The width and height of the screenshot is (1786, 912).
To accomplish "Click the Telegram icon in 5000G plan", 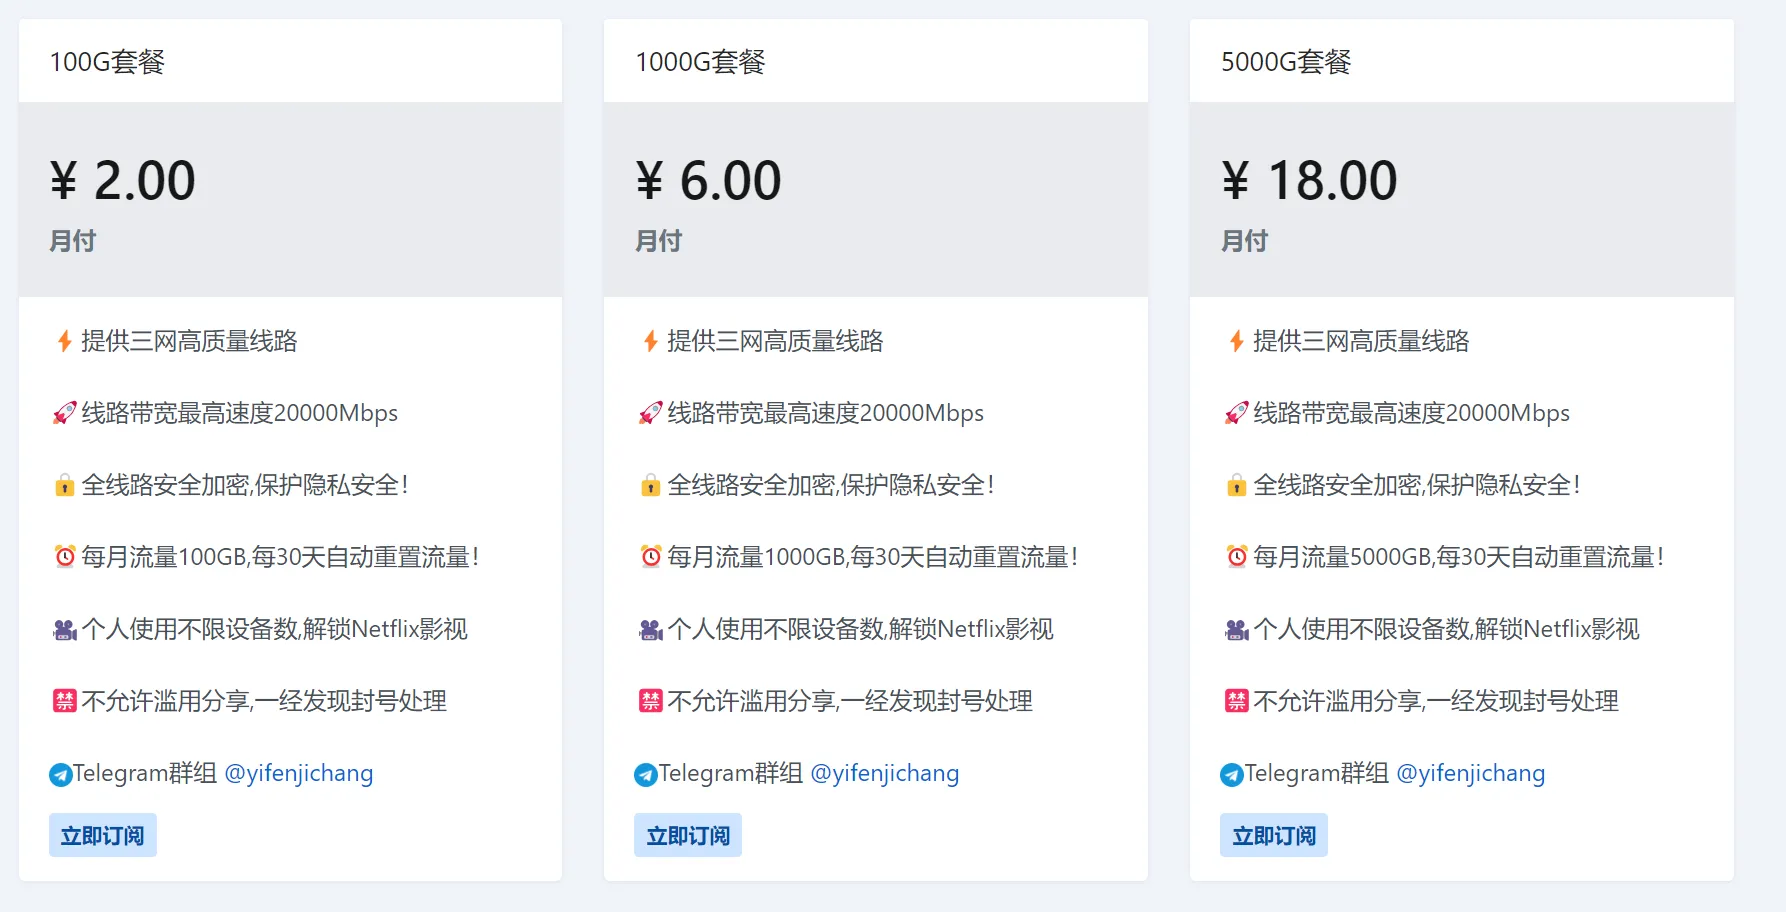I will click(x=1231, y=774).
